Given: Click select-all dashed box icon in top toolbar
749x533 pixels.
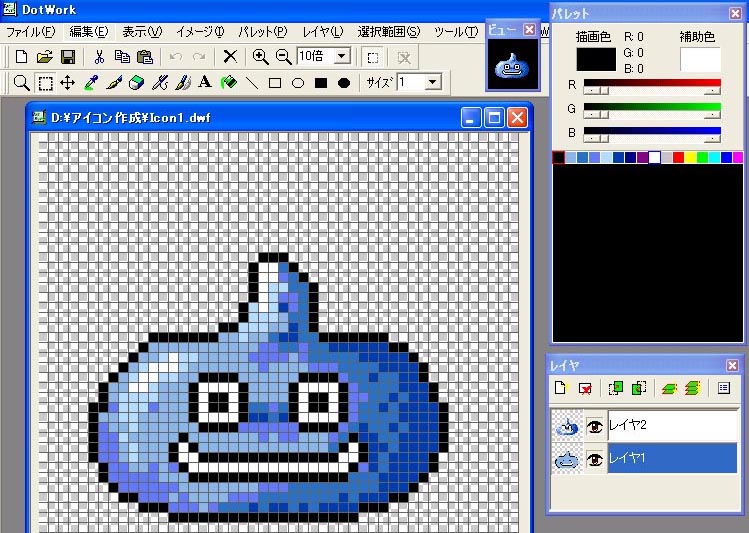Looking at the screenshot, I should [x=373, y=58].
